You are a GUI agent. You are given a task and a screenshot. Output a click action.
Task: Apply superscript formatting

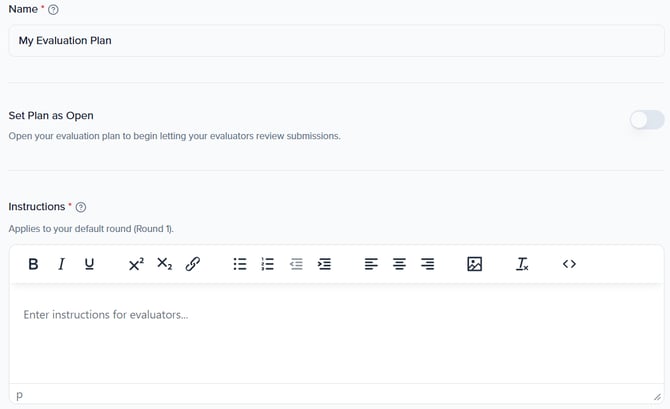pos(136,264)
